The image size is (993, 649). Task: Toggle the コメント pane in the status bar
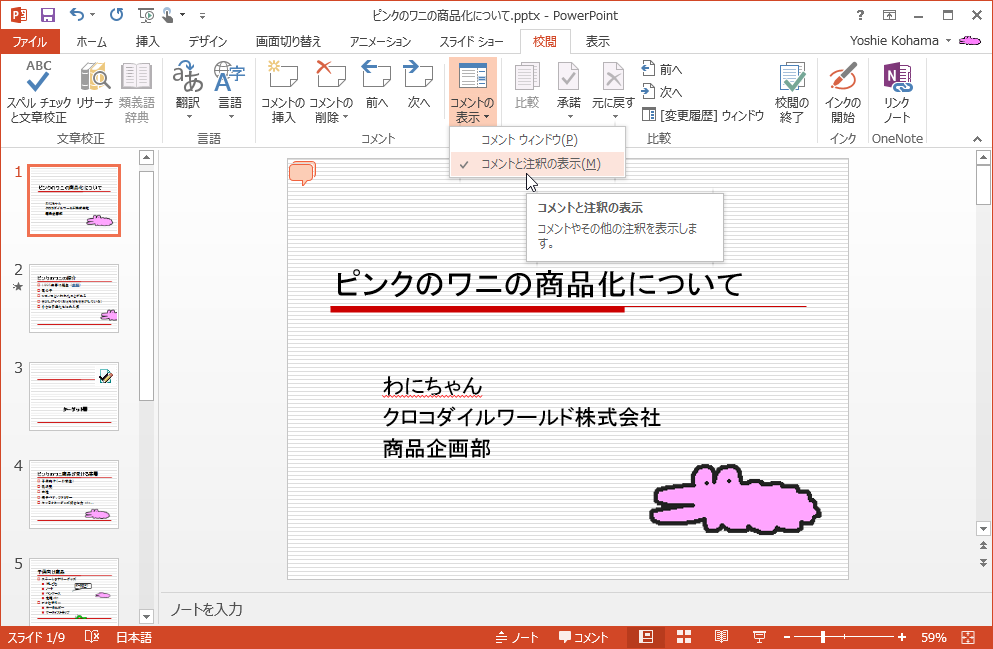pyautogui.click(x=594, y=635)
